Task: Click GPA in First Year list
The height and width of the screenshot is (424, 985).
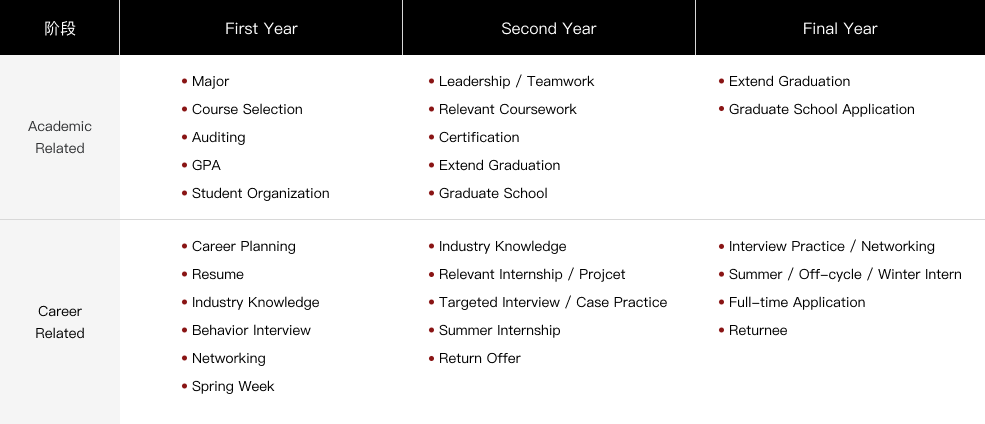Action: tap(206, 165)
